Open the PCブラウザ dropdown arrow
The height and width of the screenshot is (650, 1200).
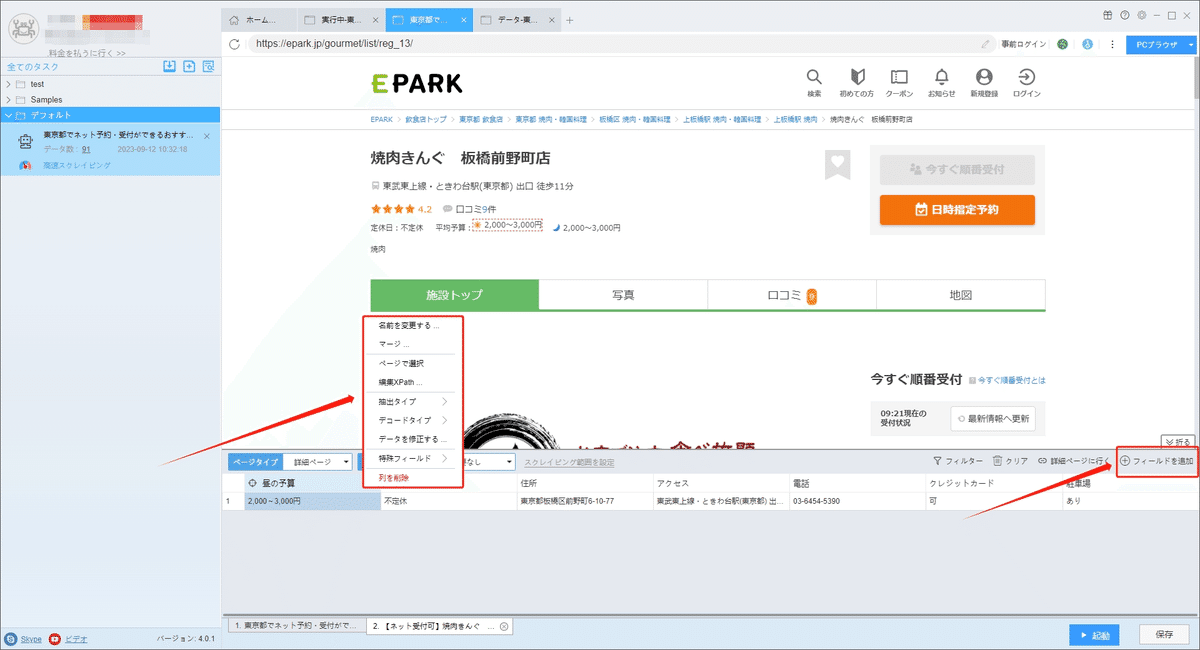[x=1190, y=44]
